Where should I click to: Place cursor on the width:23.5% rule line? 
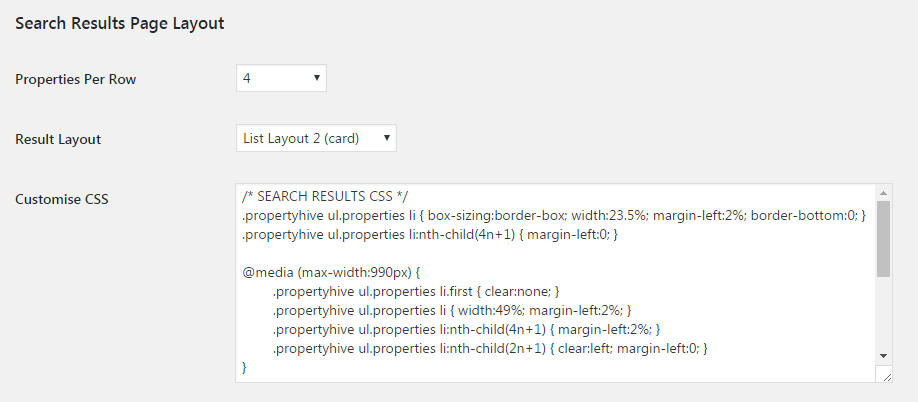[x=553, y=215]
